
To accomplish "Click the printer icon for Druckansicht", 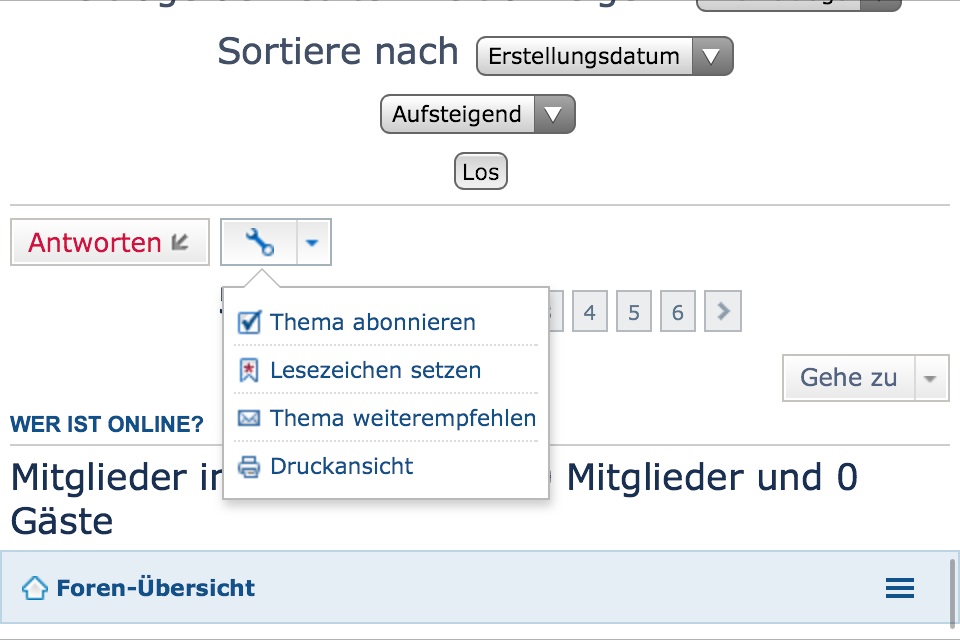I will tap(248, 467).
